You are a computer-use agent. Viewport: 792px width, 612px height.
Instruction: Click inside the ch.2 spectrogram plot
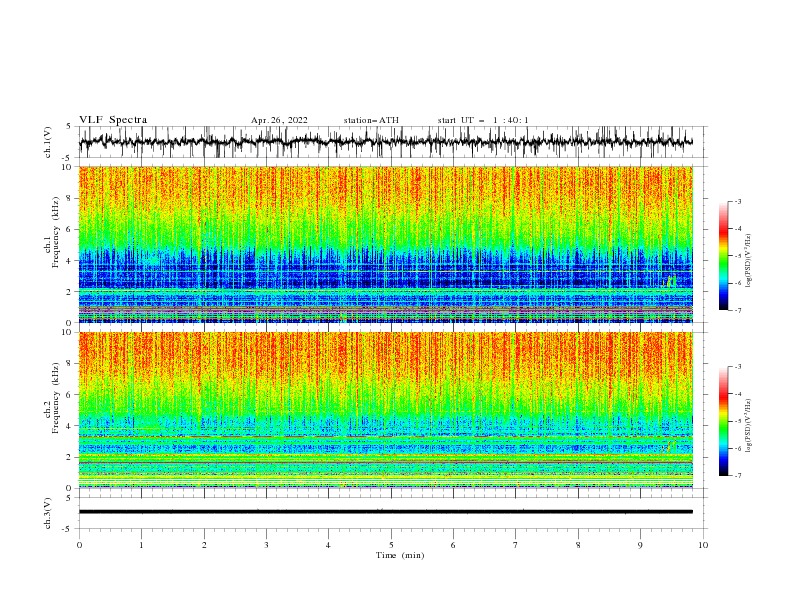coord(386,410)
